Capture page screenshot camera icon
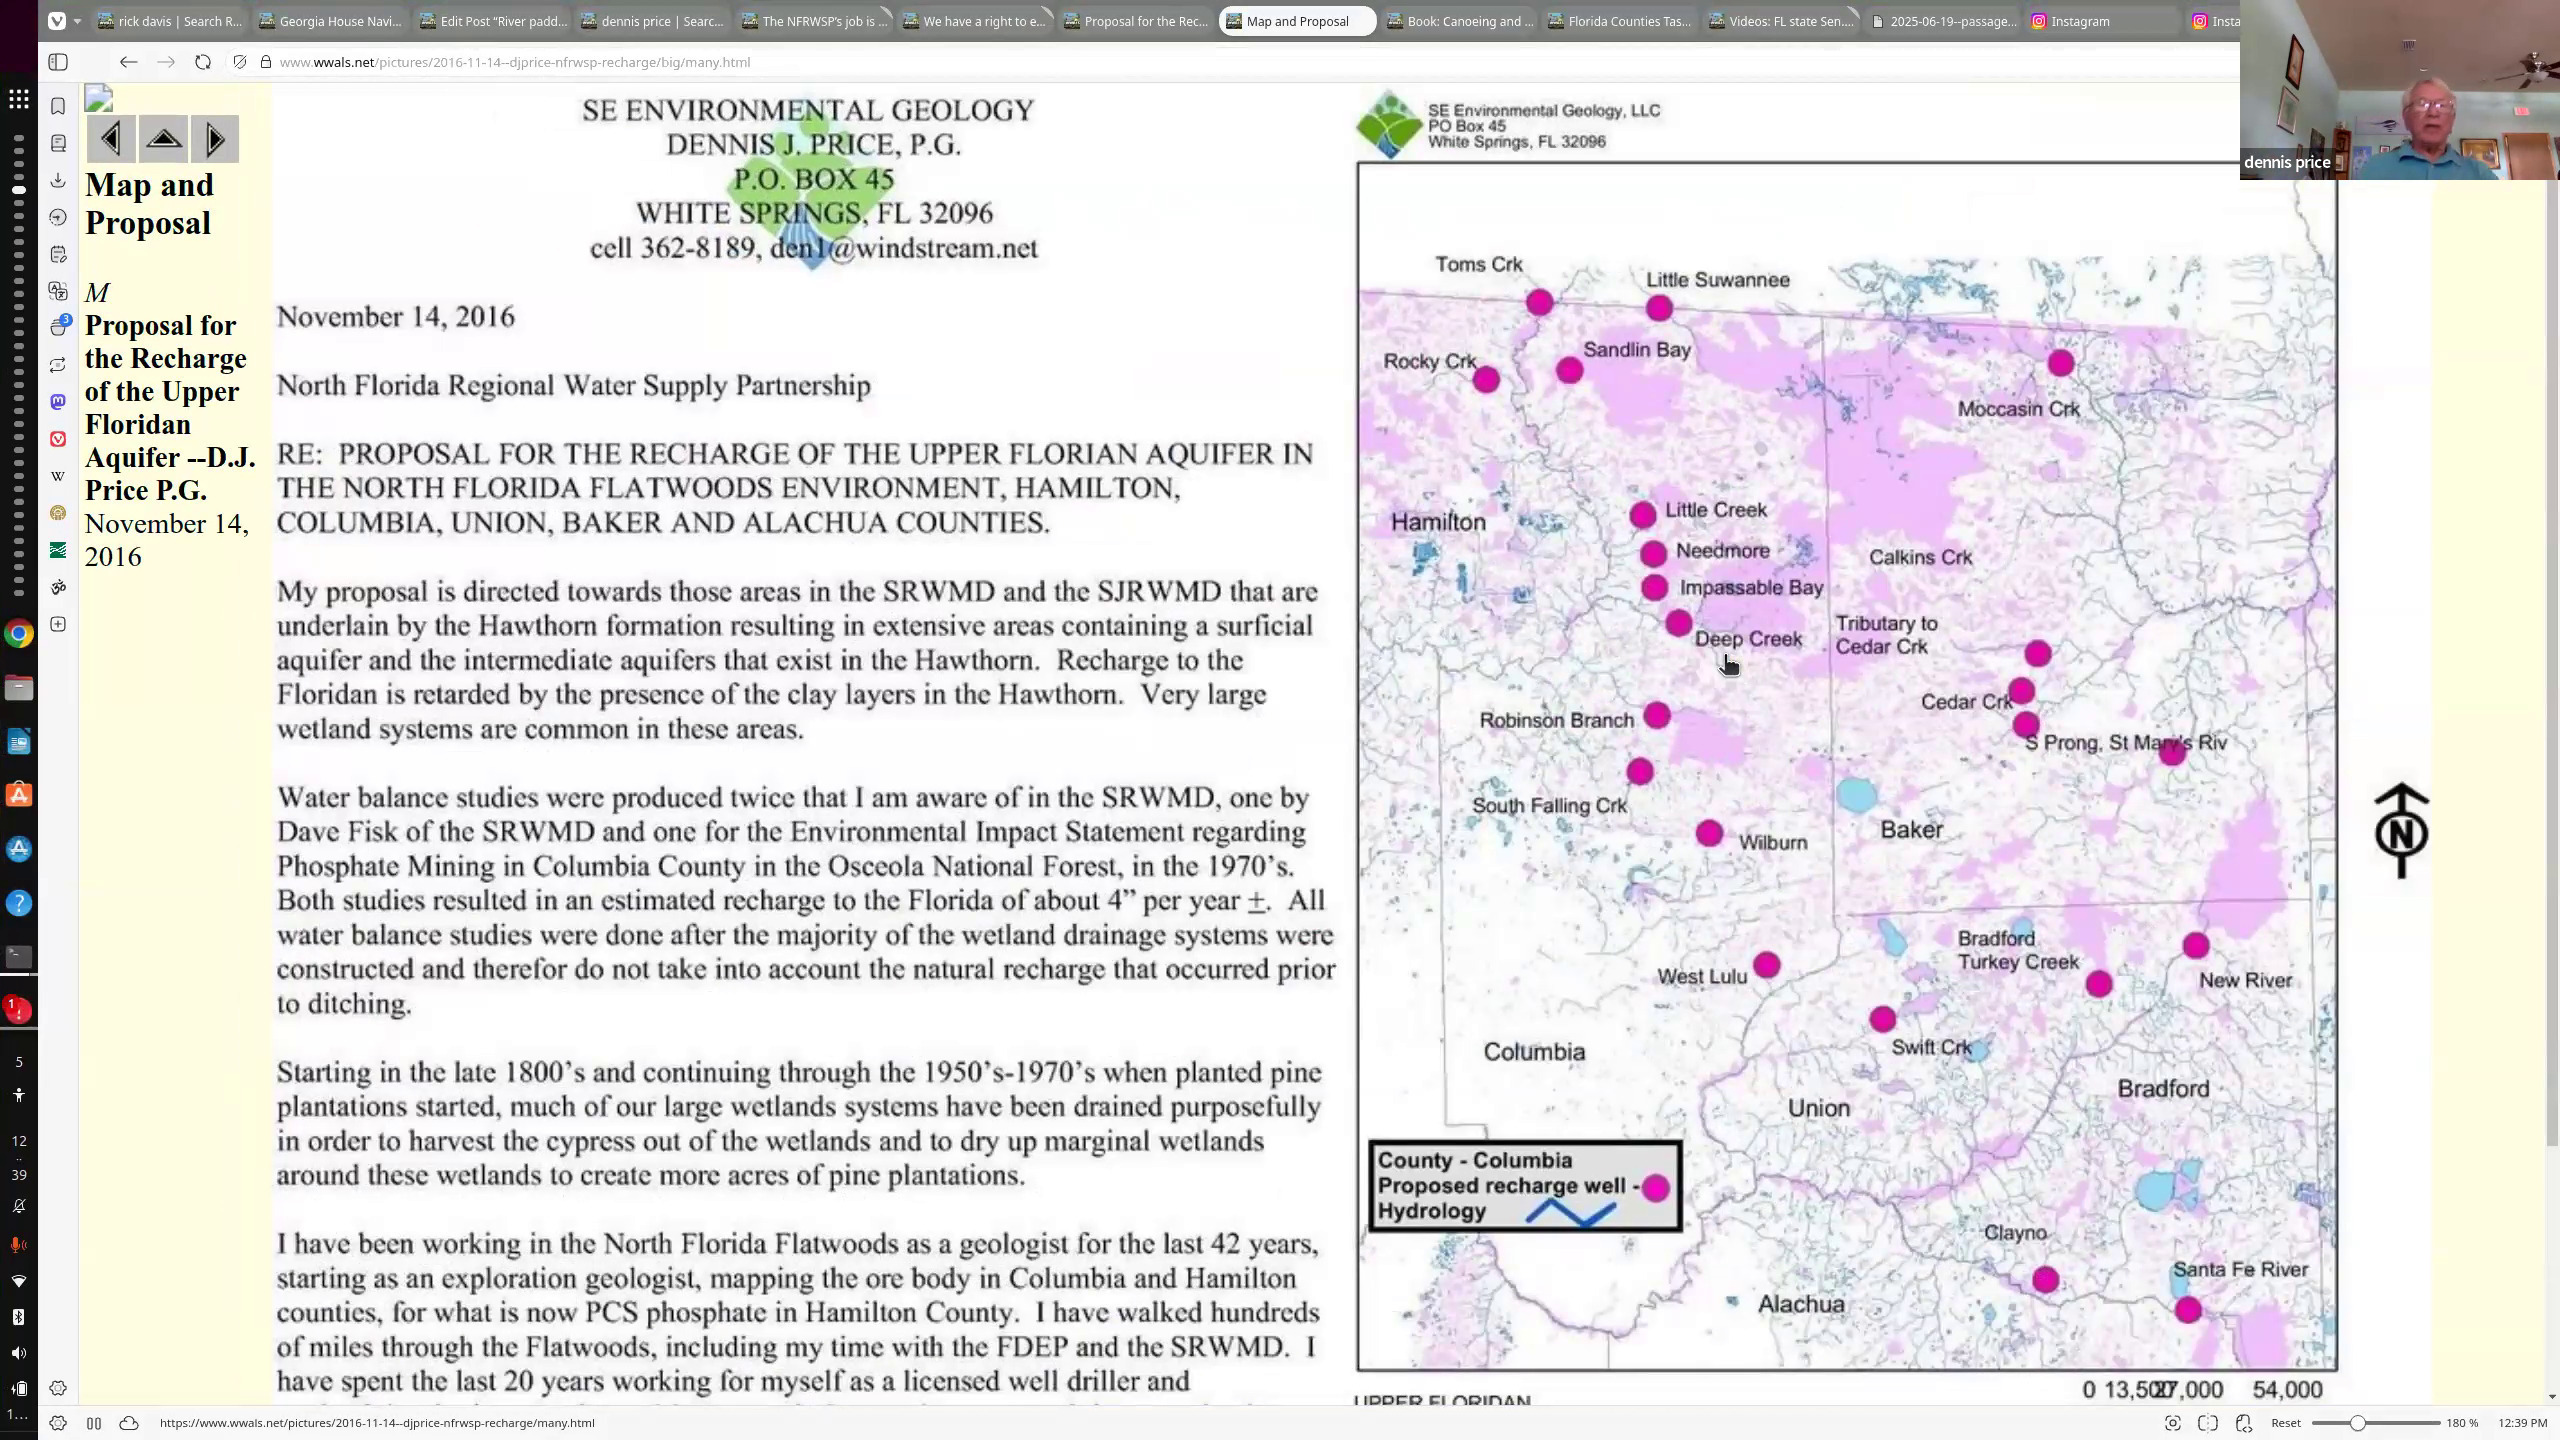2560x1440 pixels. [2172, 1423]
